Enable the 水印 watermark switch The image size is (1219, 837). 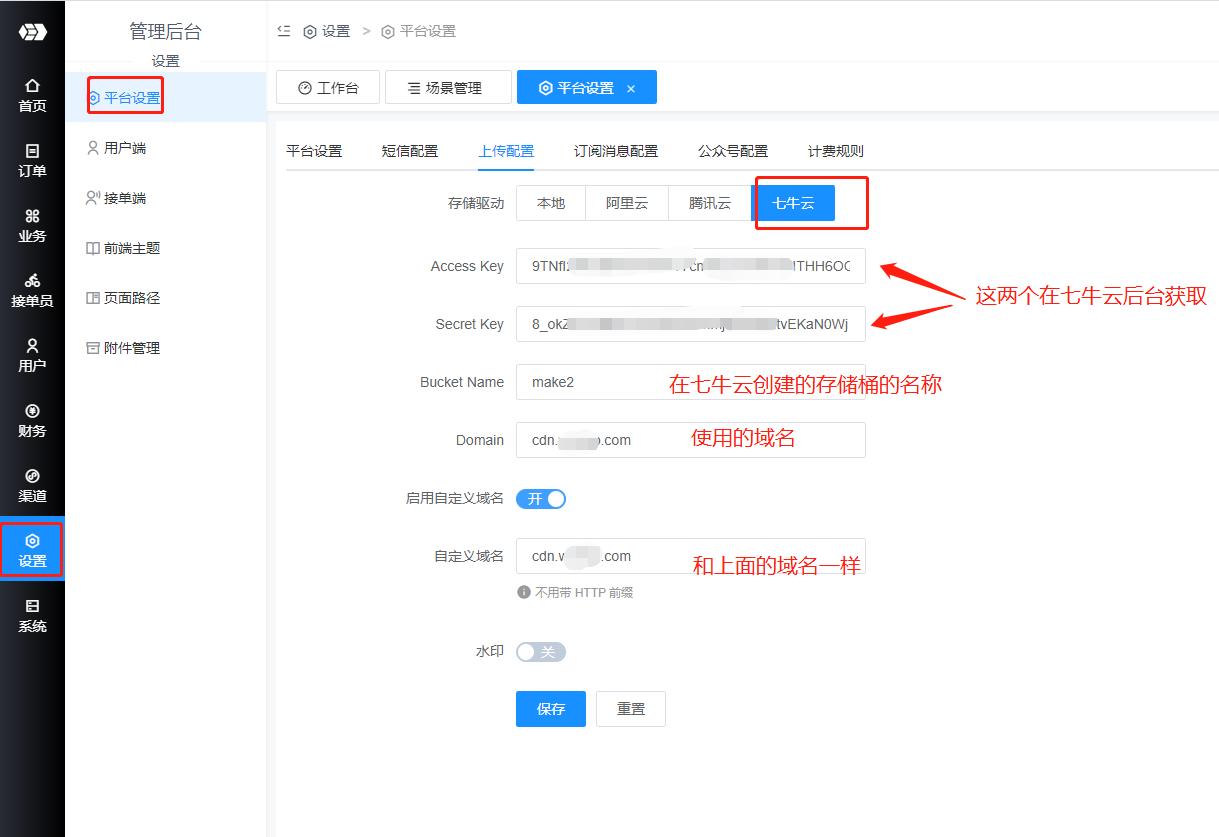(541, 652)
